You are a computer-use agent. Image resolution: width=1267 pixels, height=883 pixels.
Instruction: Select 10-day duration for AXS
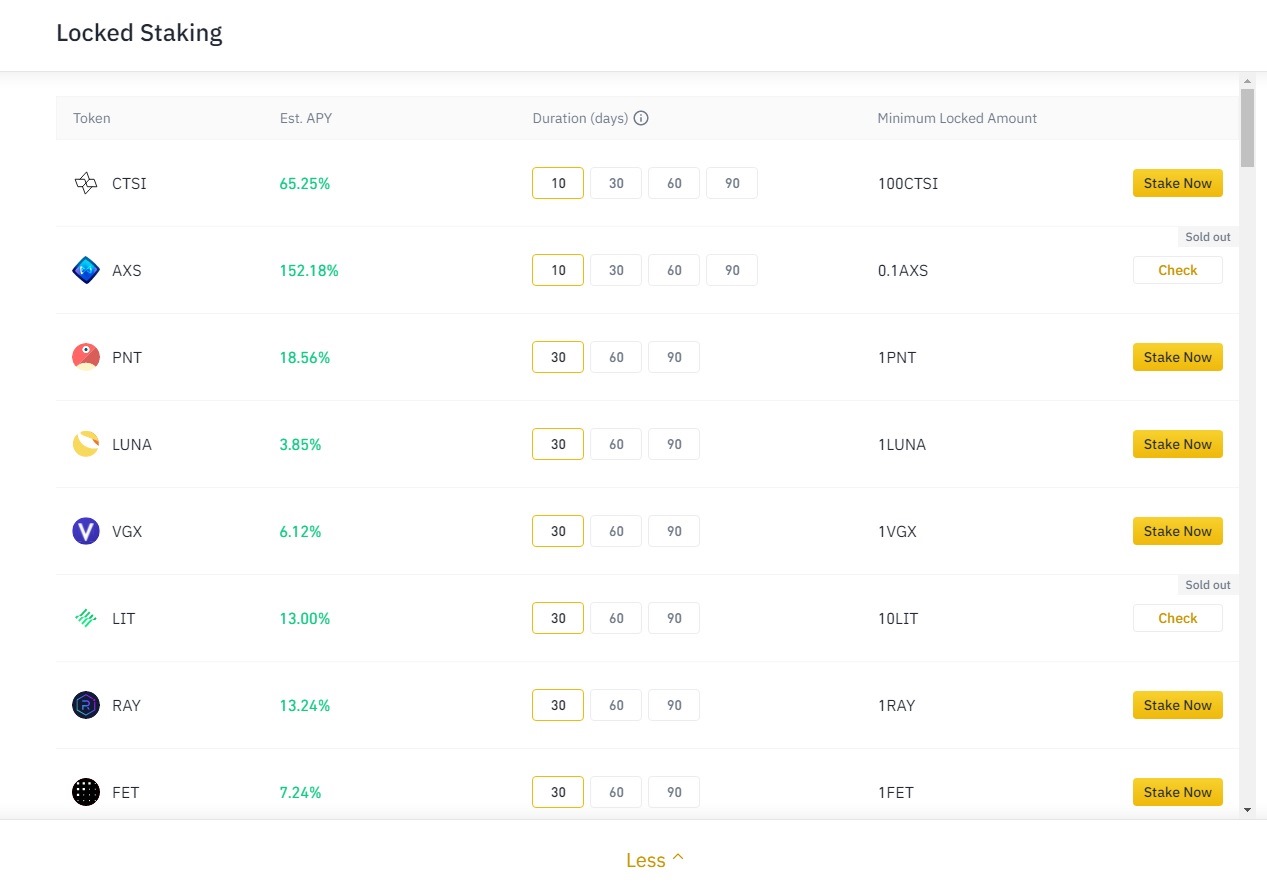[x=558, y=270]
